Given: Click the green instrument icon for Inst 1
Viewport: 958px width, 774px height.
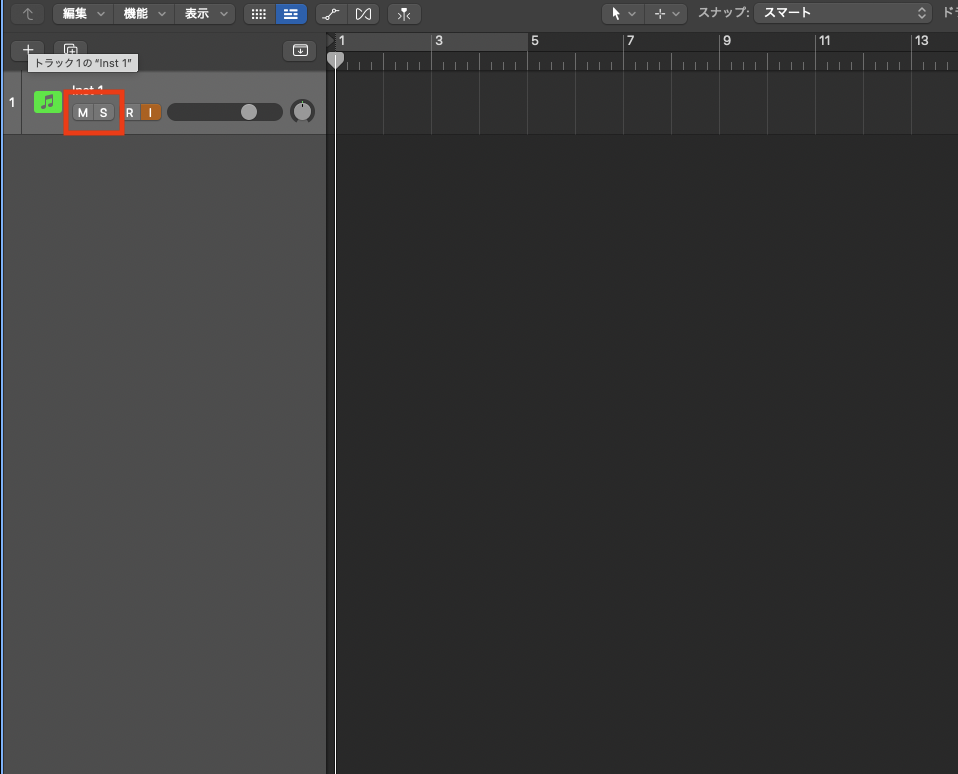Looking at the screenshot, I should [x=47, y=102].
